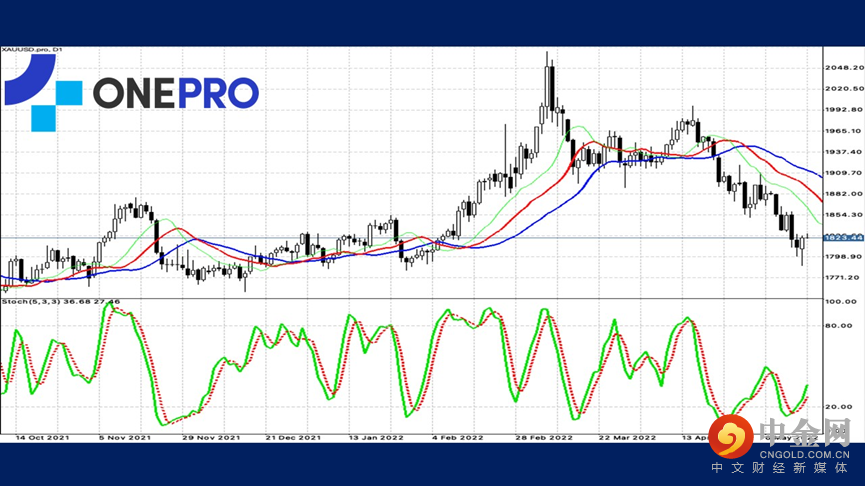
Task: Click the 14 Oct 2021 date label
Action: (x=42, y=437)
